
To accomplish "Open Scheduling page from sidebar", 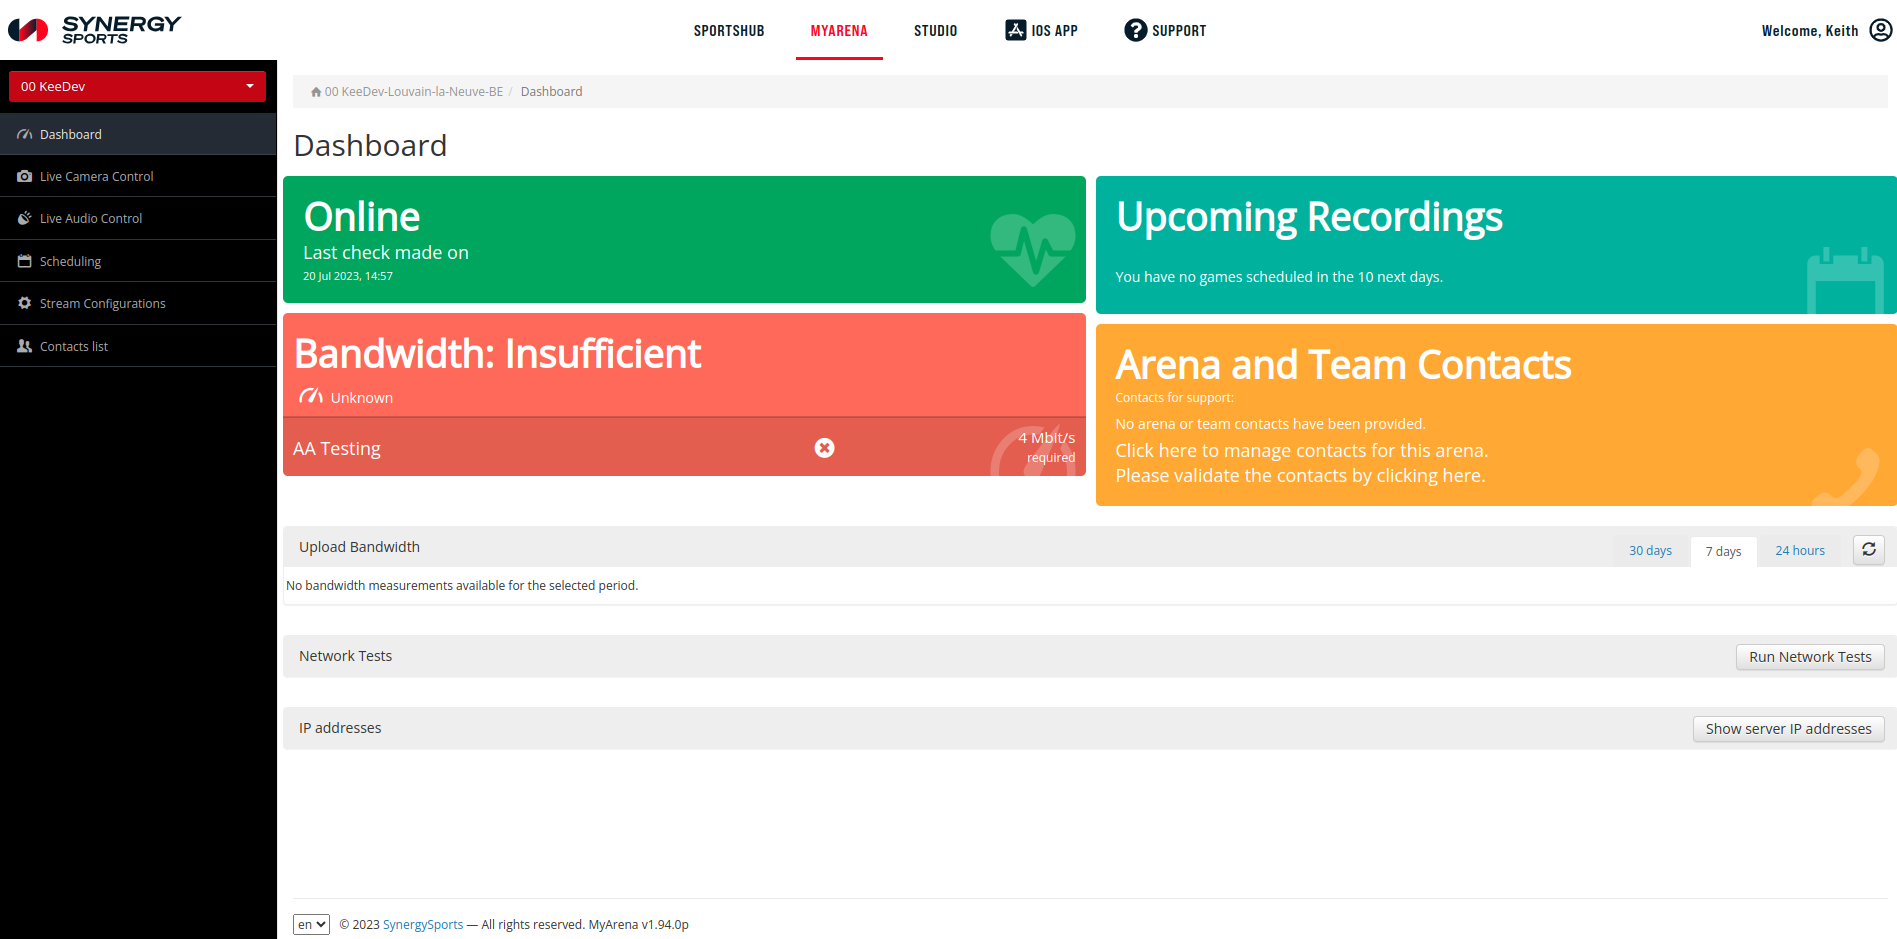I will click(x=138, y=261).
